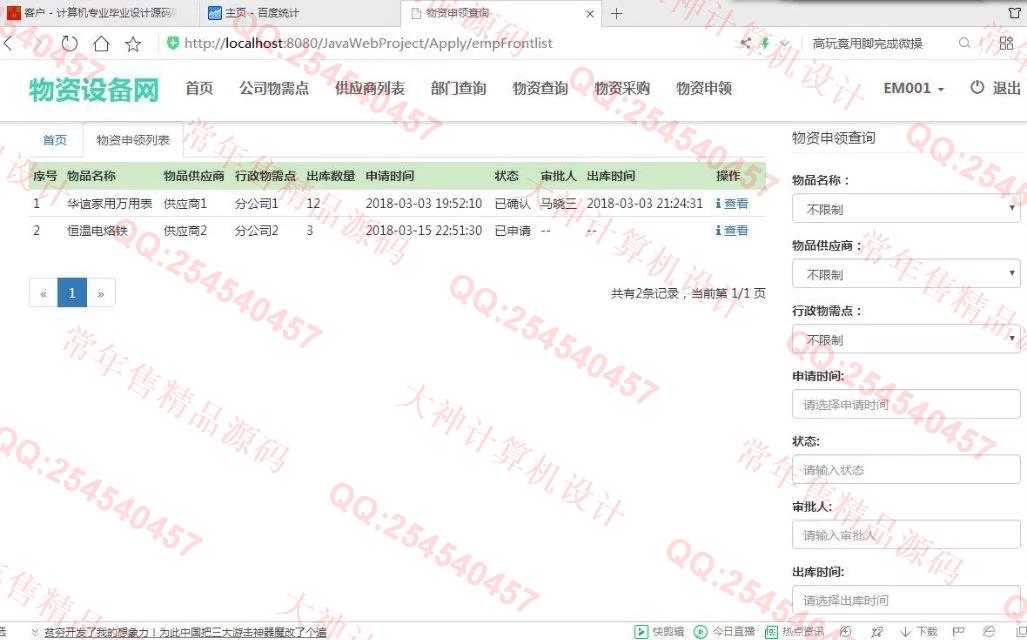Click the browser search magnifier icon

(964, 43)
